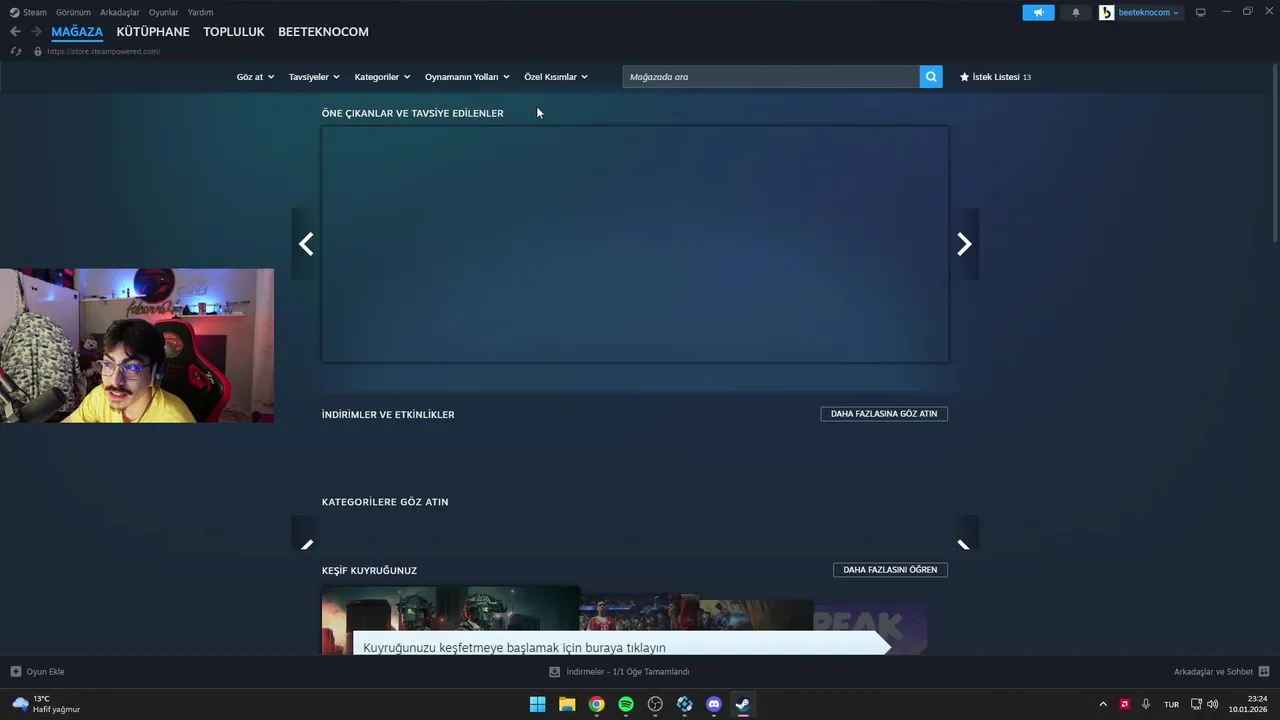Open the beeteknocom account dropdown
The image size is (1280, 720).
[1148, 12]
